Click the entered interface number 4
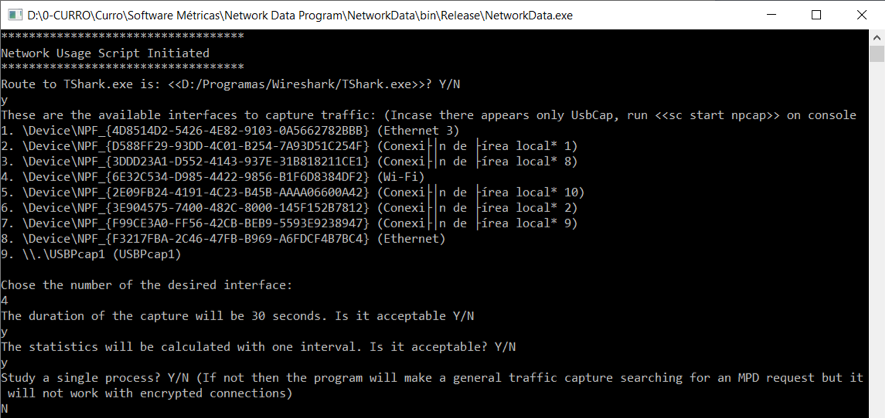This screenshot has height=418, width=885. 5,301
